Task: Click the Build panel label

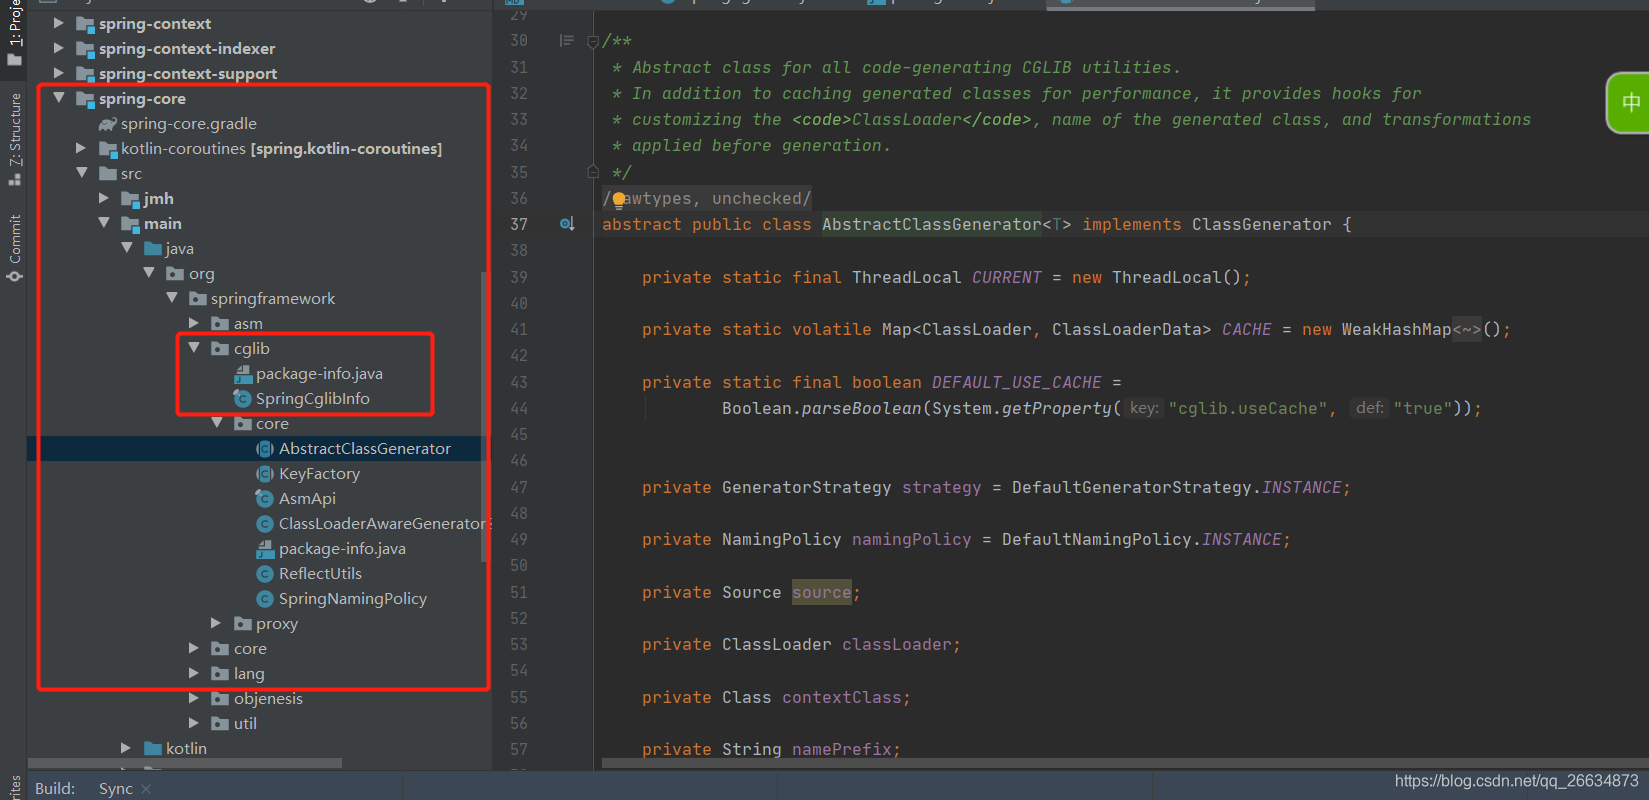Action: pos(55,788)
